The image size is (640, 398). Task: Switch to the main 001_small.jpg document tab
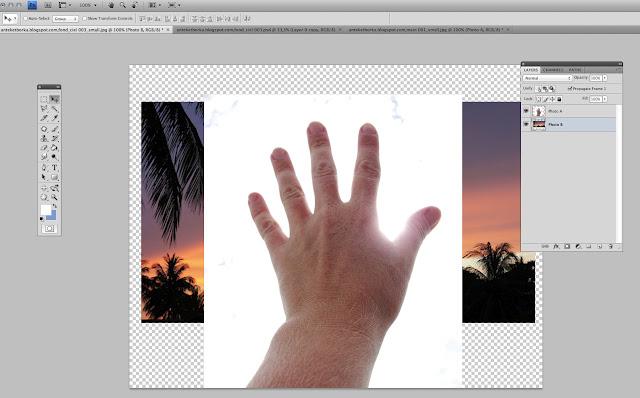429,29
